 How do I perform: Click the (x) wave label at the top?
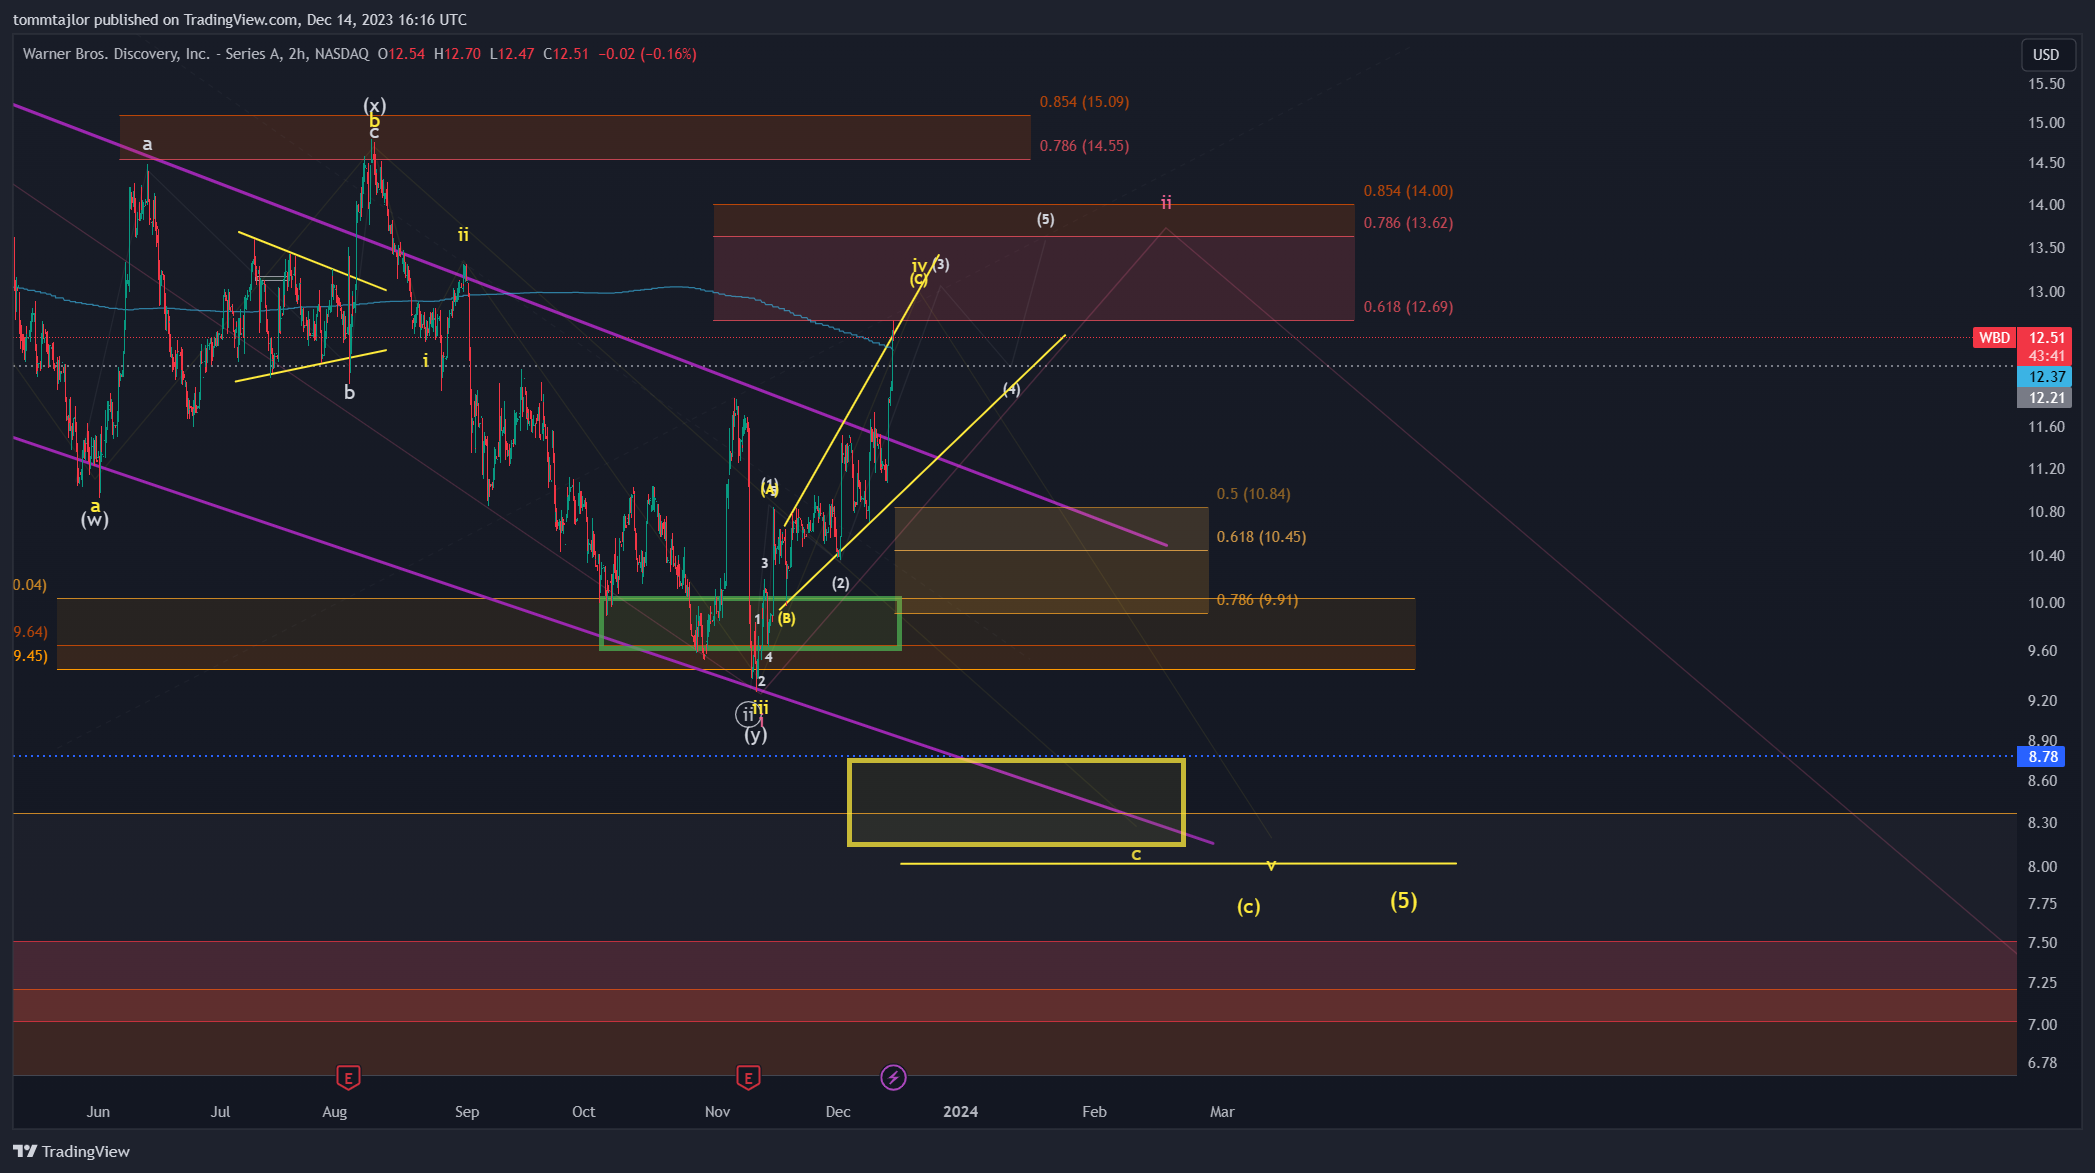tap(374, 105)
